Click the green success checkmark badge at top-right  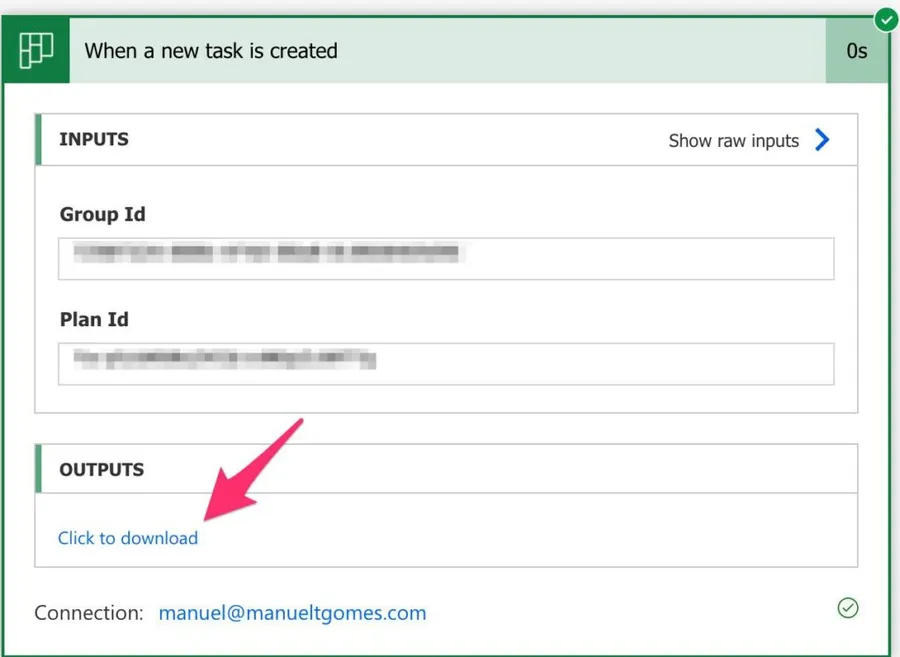point(885,19)
